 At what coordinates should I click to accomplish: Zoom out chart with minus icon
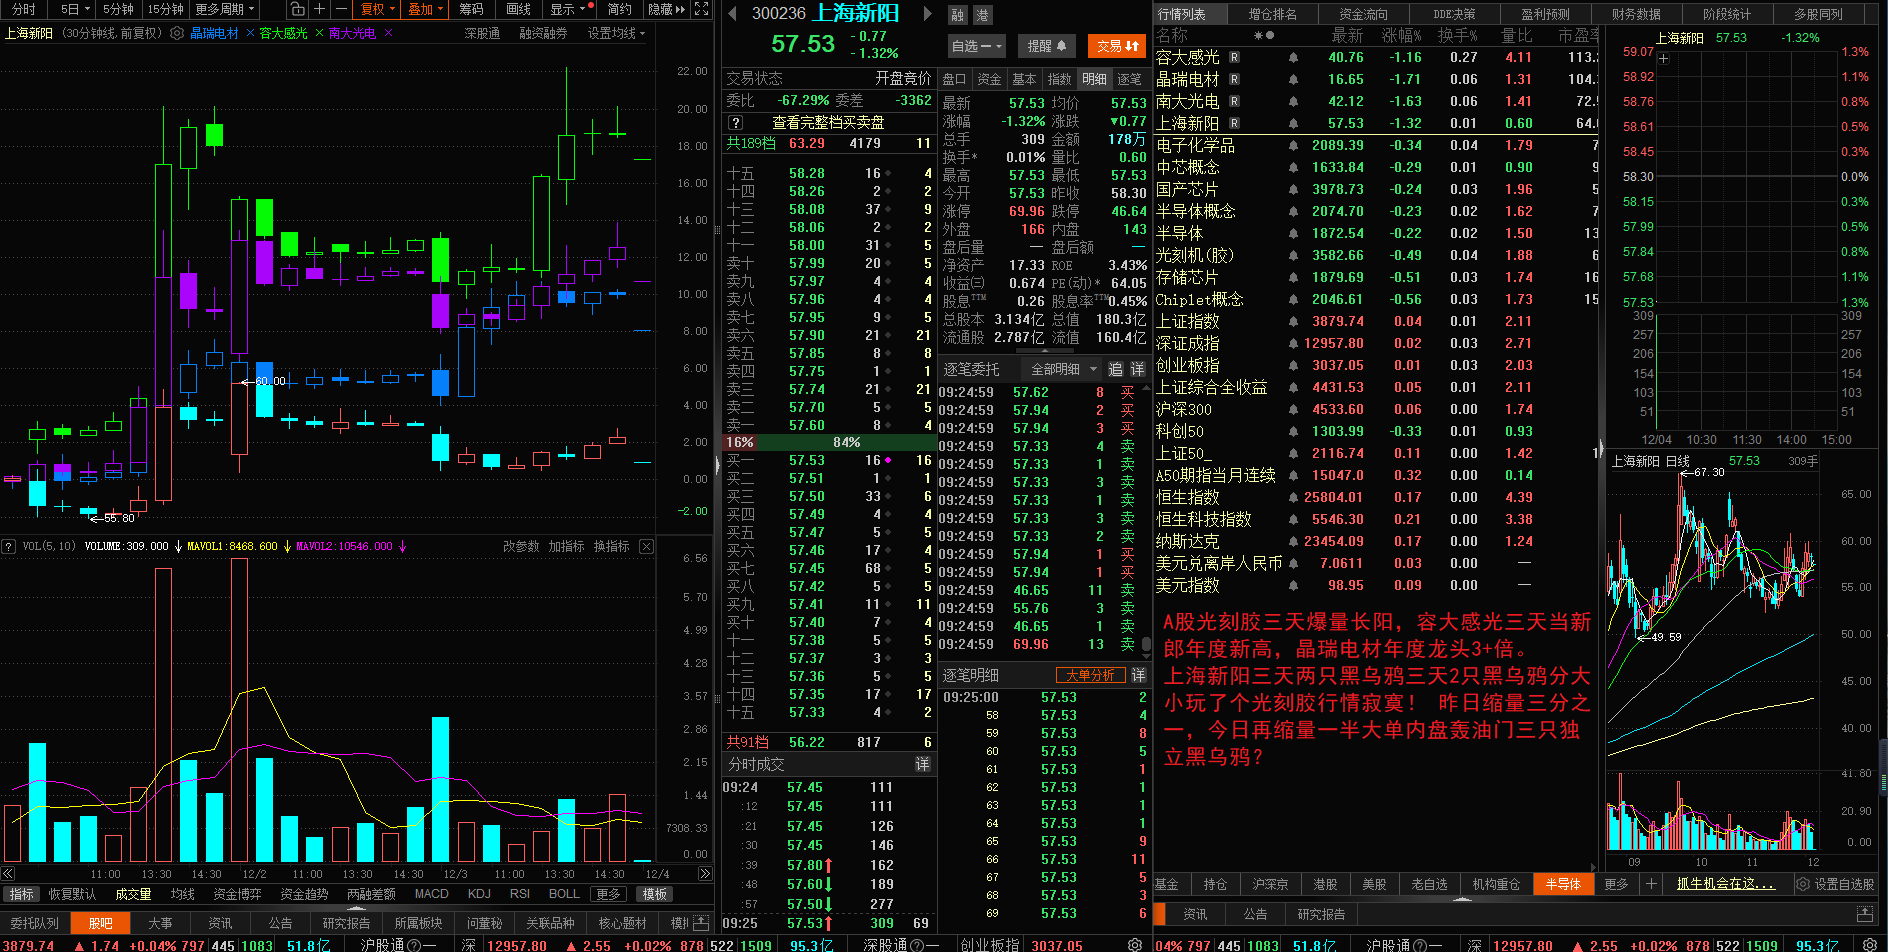coord(341,9)
